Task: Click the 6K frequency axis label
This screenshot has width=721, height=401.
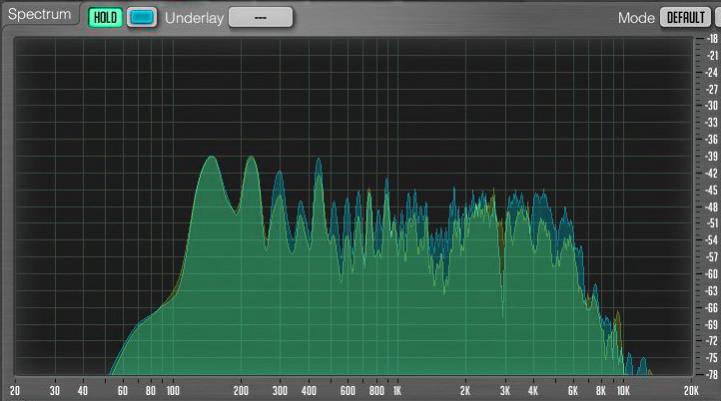Action: point(572,391)
